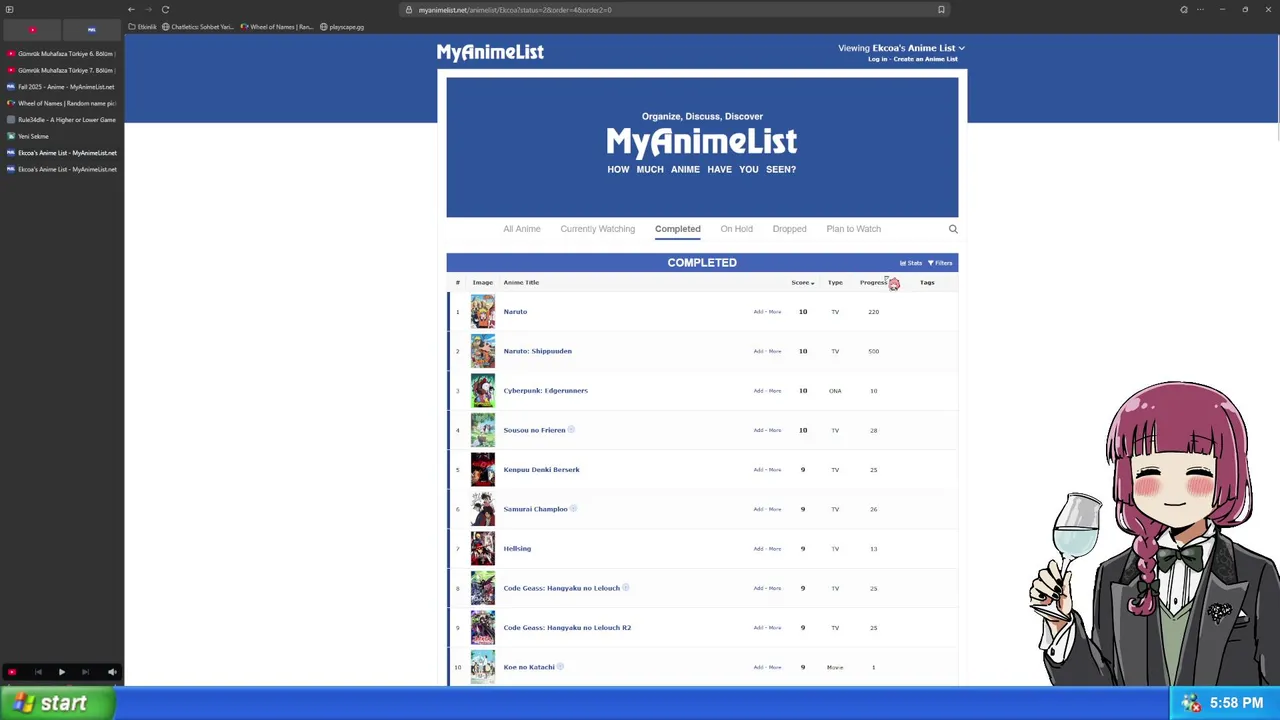Click the address bar lock icon
This screenshot has height=720, width=1280.
tap(409, 10)
